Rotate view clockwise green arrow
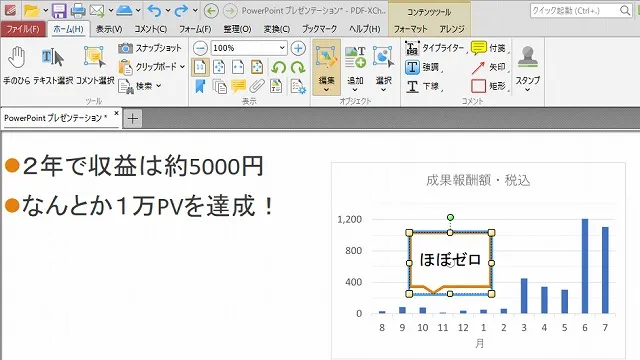 click(x=298, y=67)
